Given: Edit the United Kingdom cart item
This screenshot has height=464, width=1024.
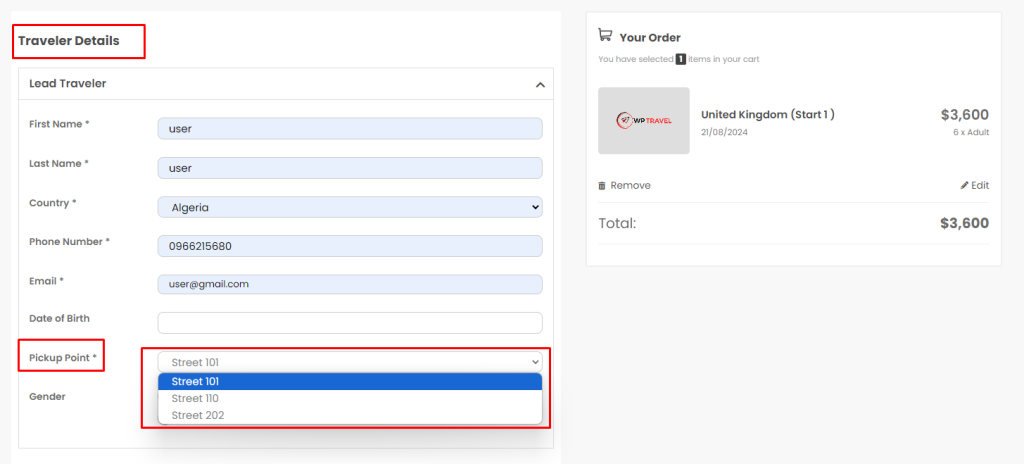Looking at the screenshot, I should pyautogui.click(x=980, y=186).
